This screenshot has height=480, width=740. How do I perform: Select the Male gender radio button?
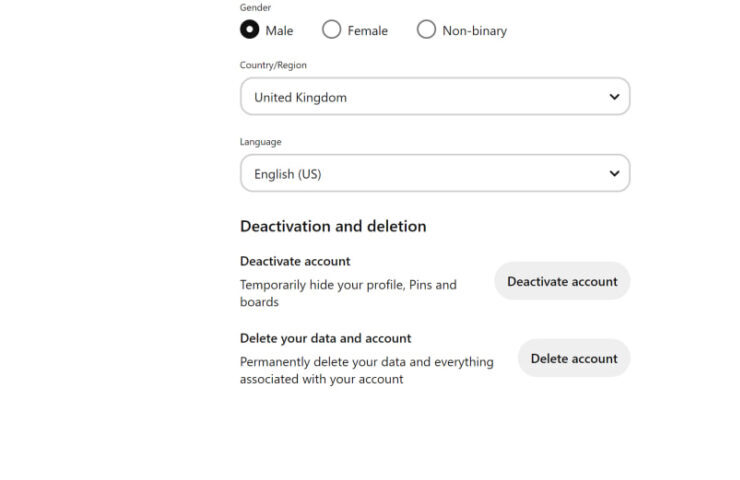click(x=249, y=29)
